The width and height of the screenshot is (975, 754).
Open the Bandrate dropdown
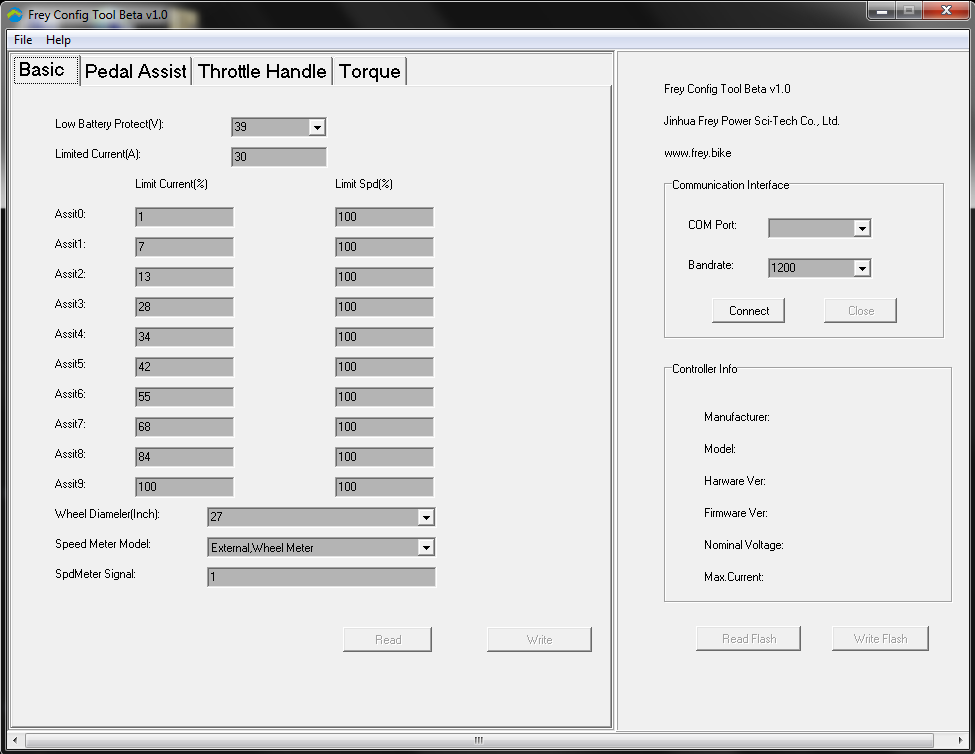pos(861,268)
